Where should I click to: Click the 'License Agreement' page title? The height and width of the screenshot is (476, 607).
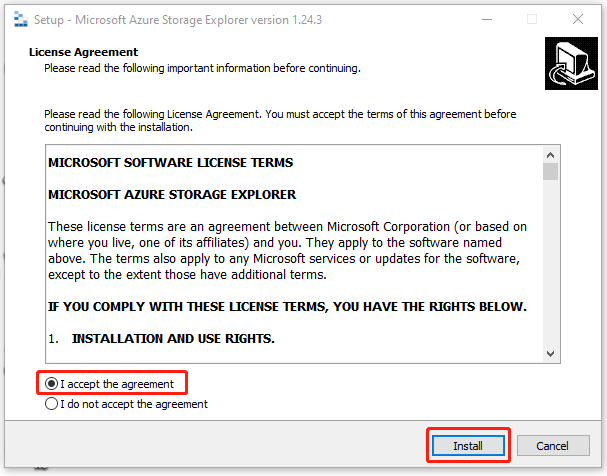click(x=83, y=52)
